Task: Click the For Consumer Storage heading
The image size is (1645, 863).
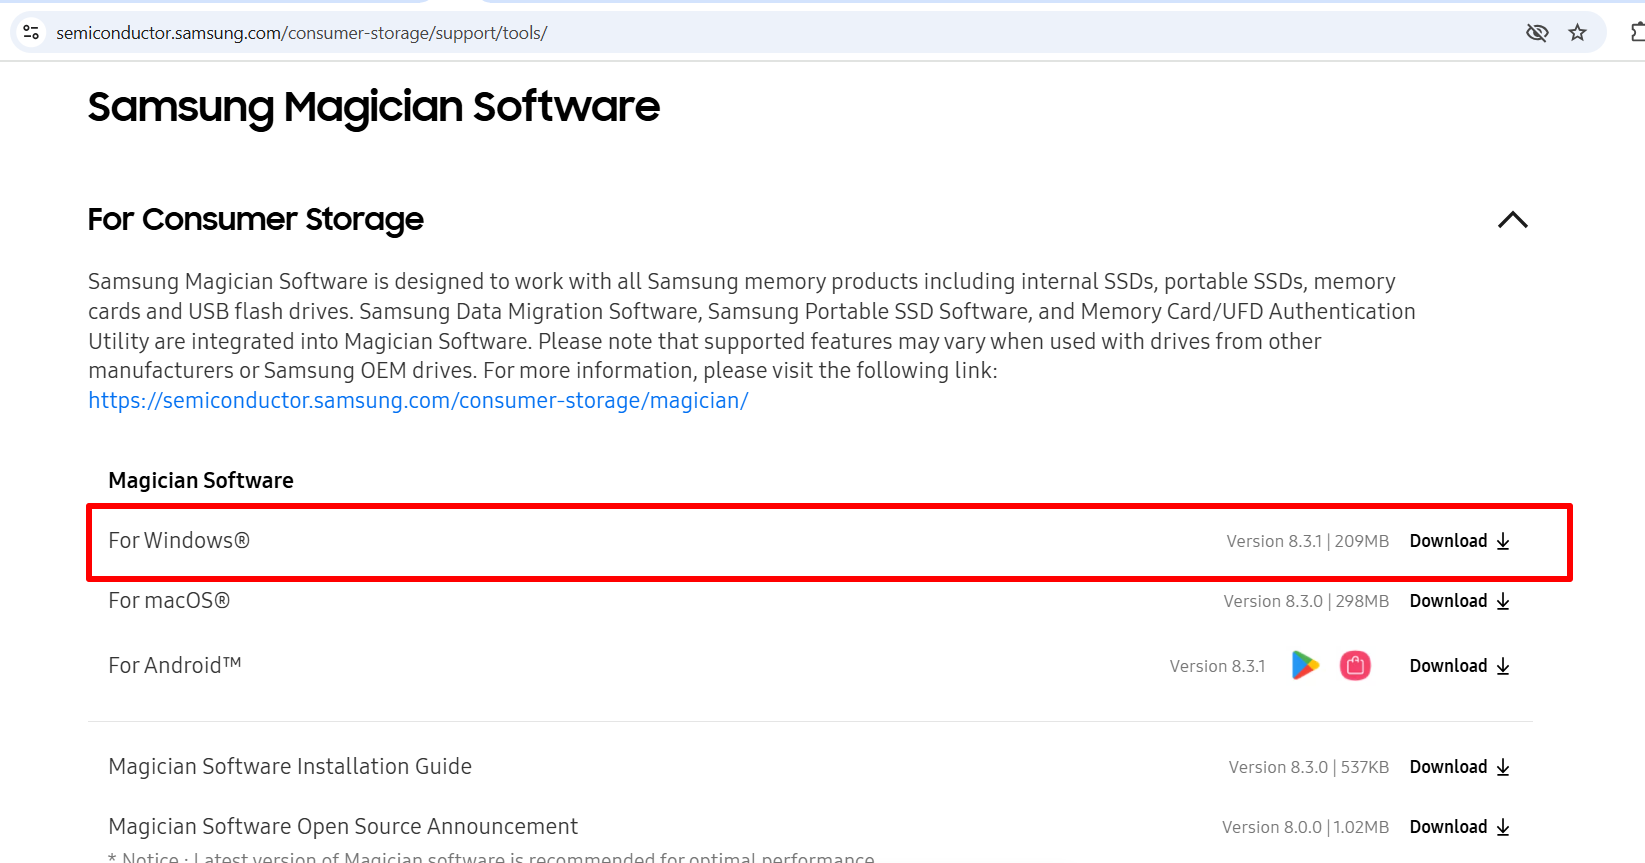Action: coord(255,220)
